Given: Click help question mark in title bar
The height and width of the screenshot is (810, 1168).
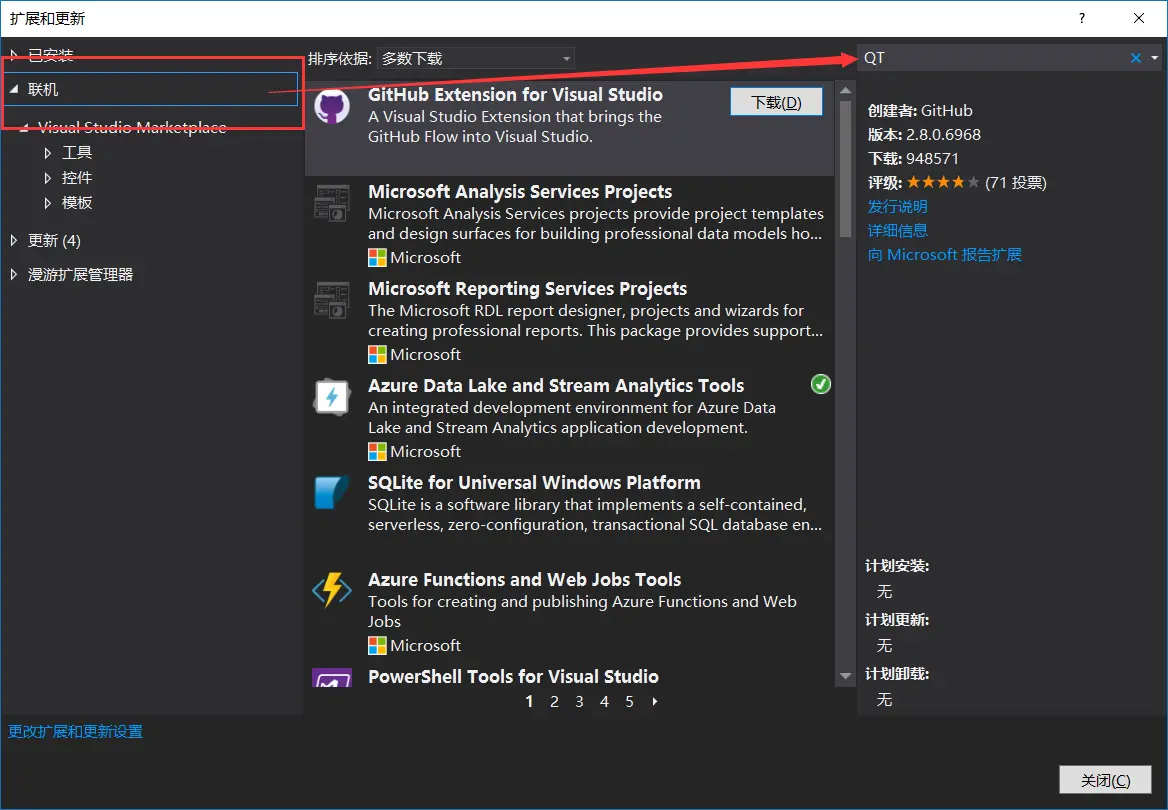Looking at the screenshot, I should [x=1082, y=18].
